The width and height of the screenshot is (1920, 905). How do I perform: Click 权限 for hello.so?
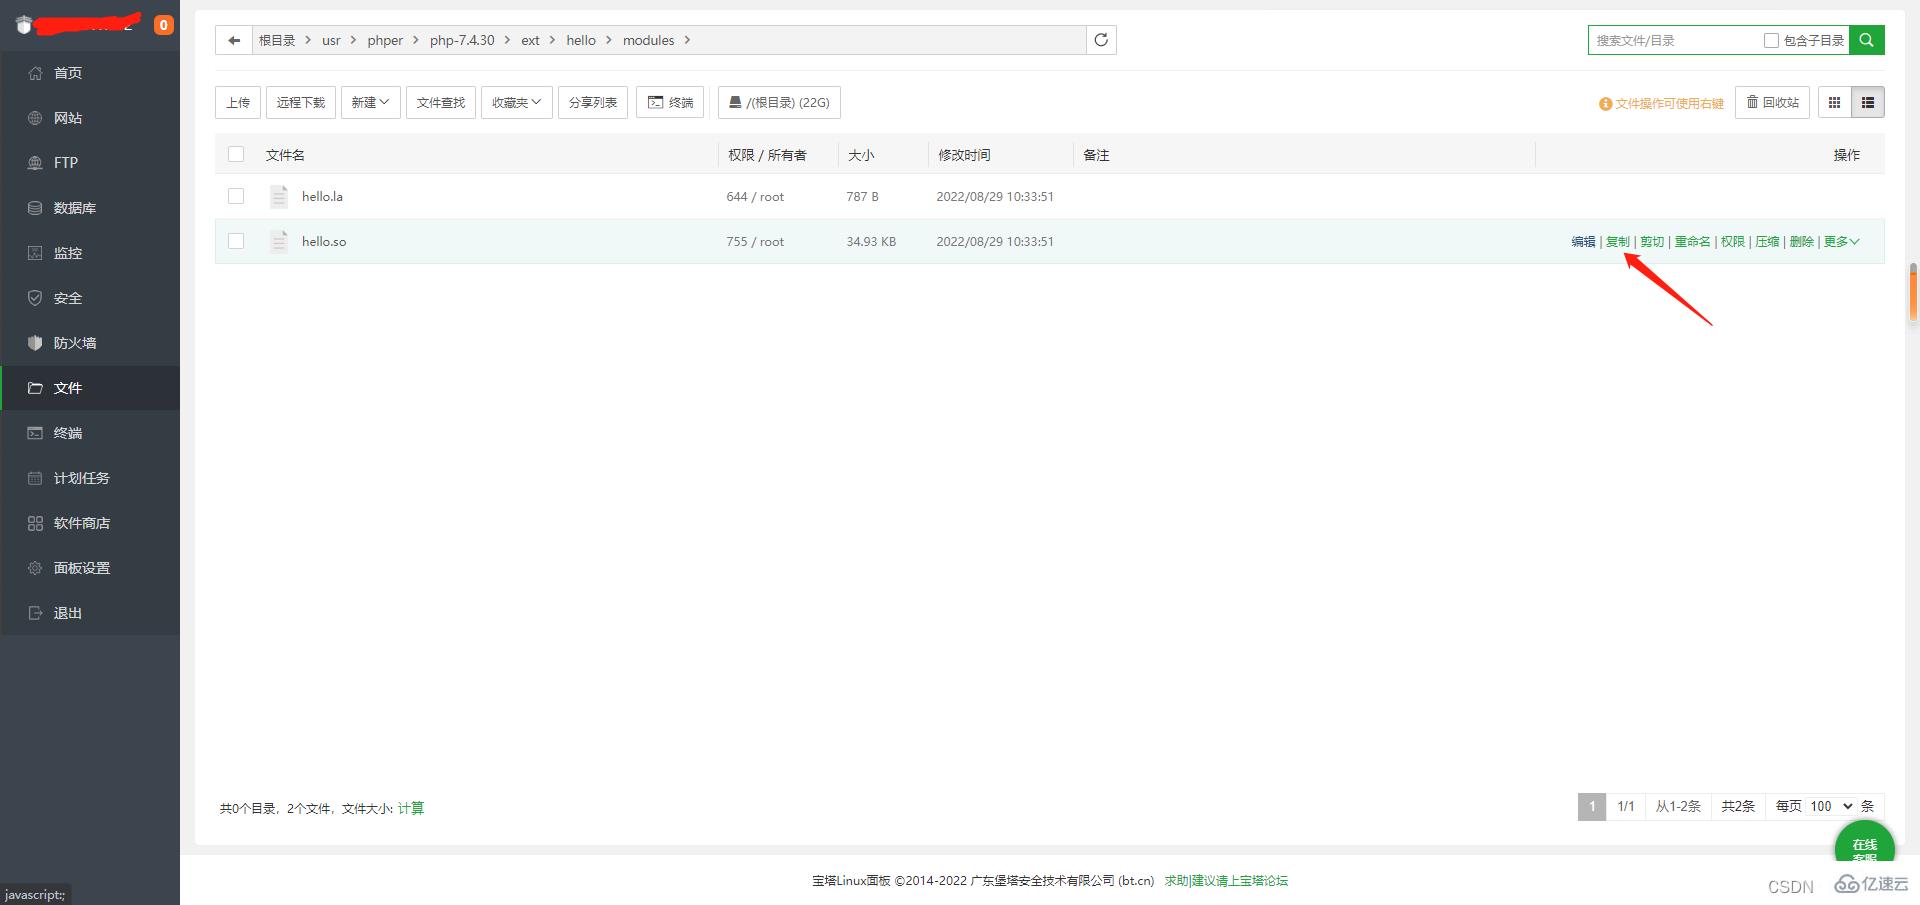pyautogui.click(x=1733, y=241)
